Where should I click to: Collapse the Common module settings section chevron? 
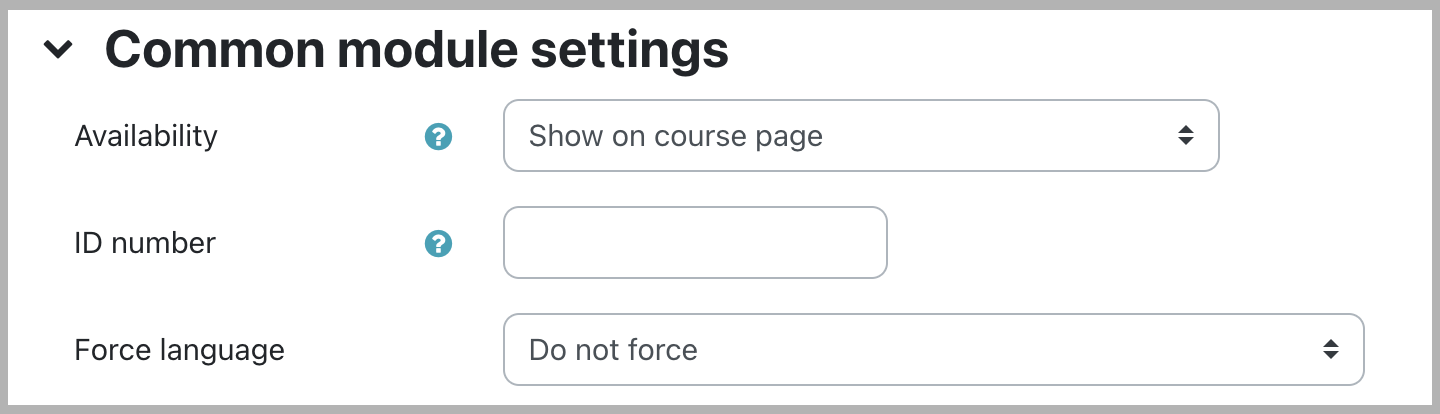(59, 49)
